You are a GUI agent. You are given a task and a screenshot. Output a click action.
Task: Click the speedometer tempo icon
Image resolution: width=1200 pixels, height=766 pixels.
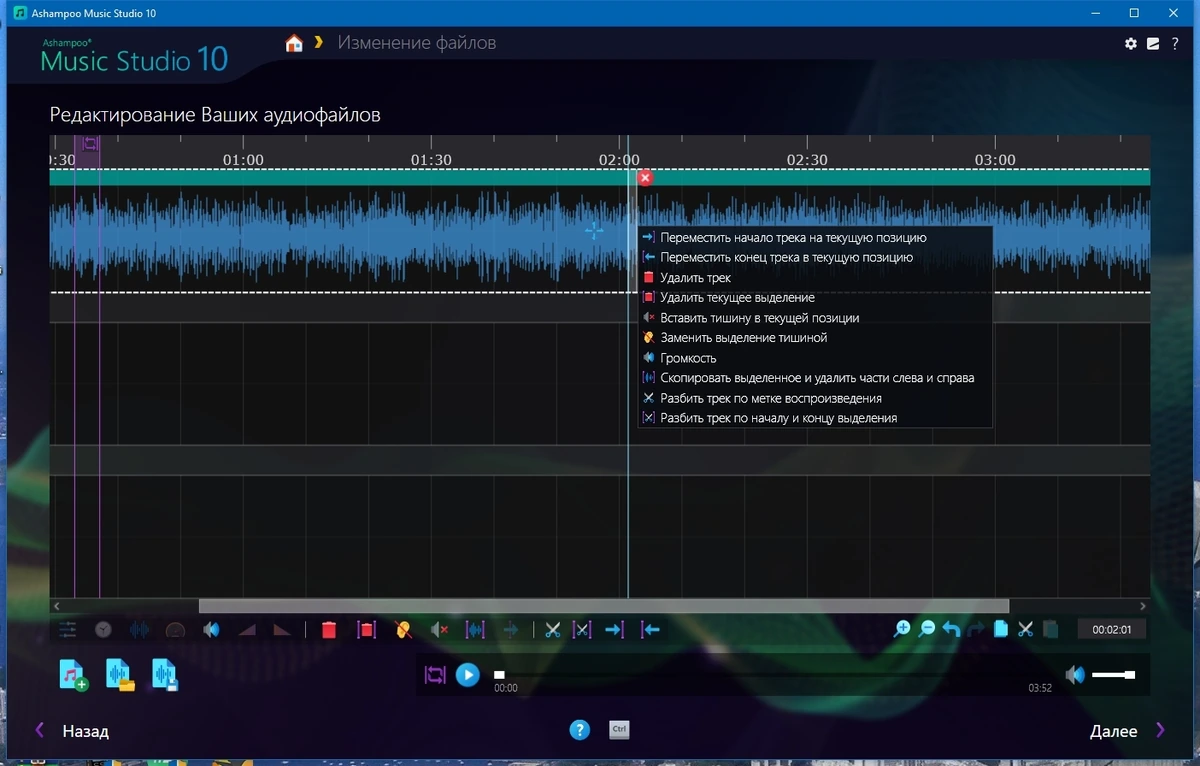click(175, 630)
